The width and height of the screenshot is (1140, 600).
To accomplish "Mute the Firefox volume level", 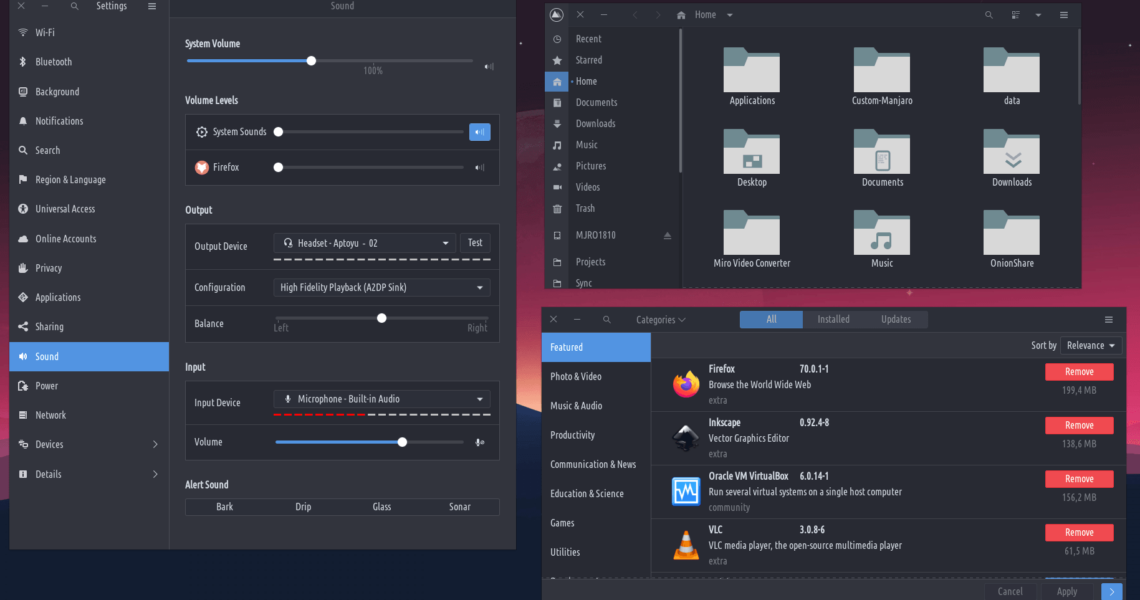I will (x=480, y=168).
